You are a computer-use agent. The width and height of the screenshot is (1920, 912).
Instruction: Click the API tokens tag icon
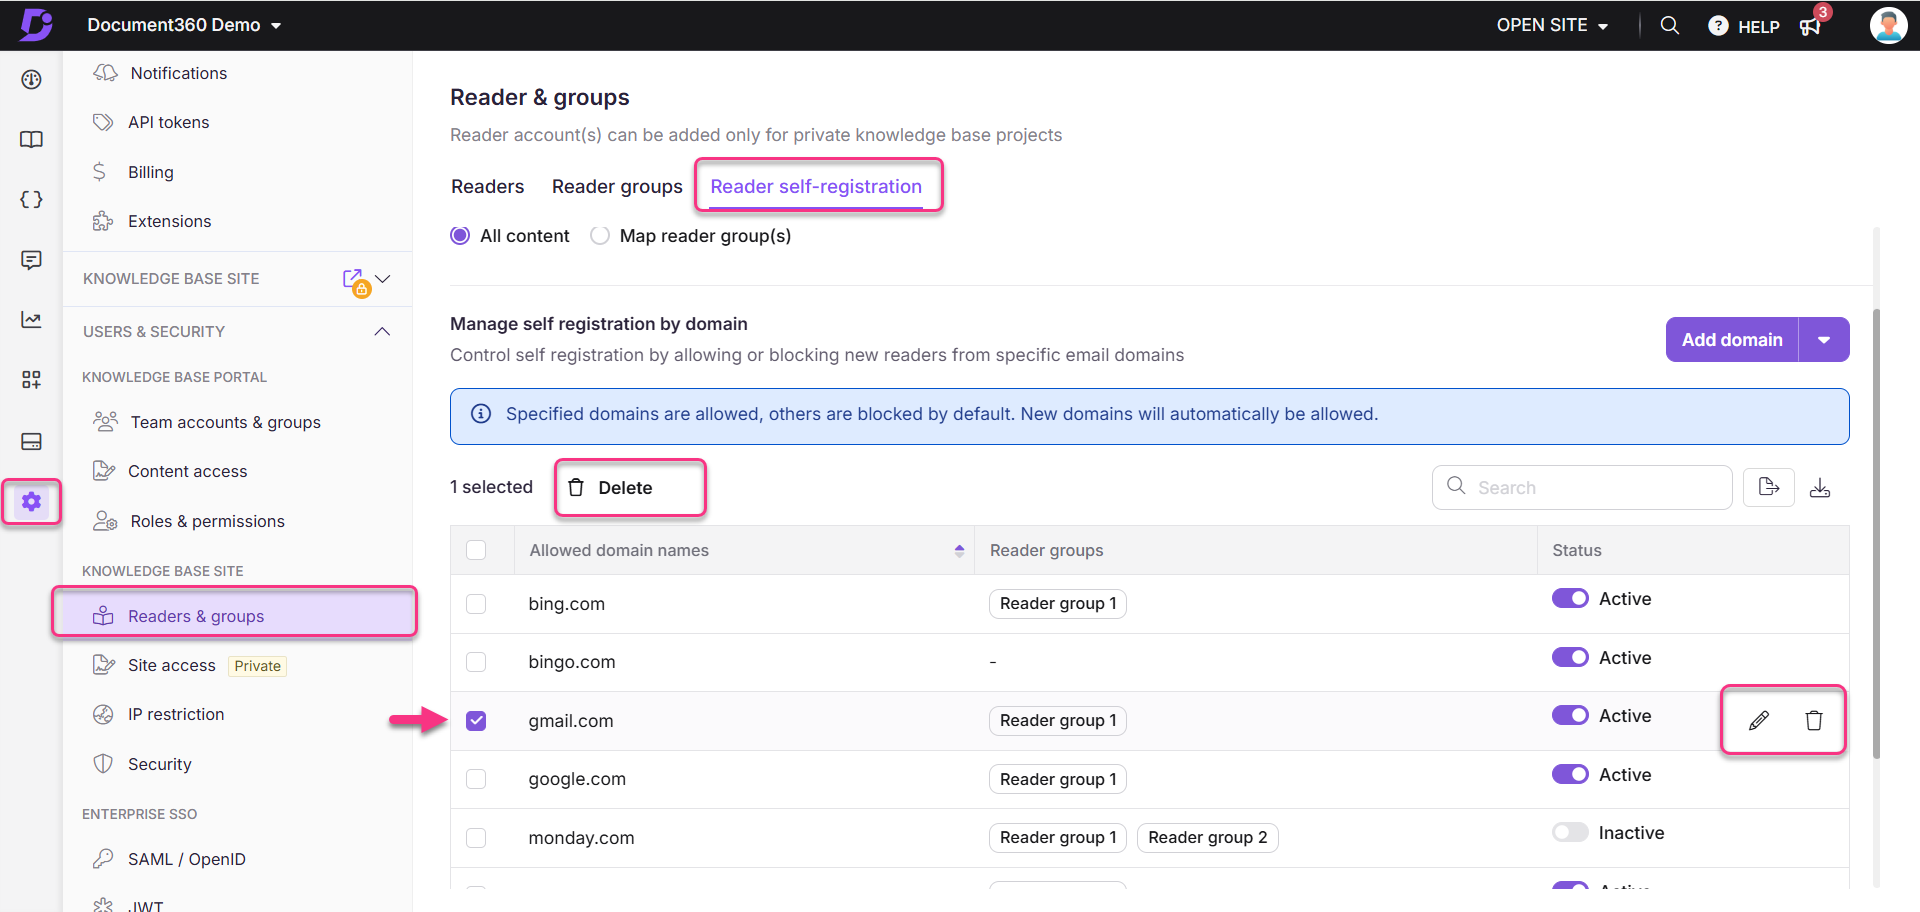(102, 122)
